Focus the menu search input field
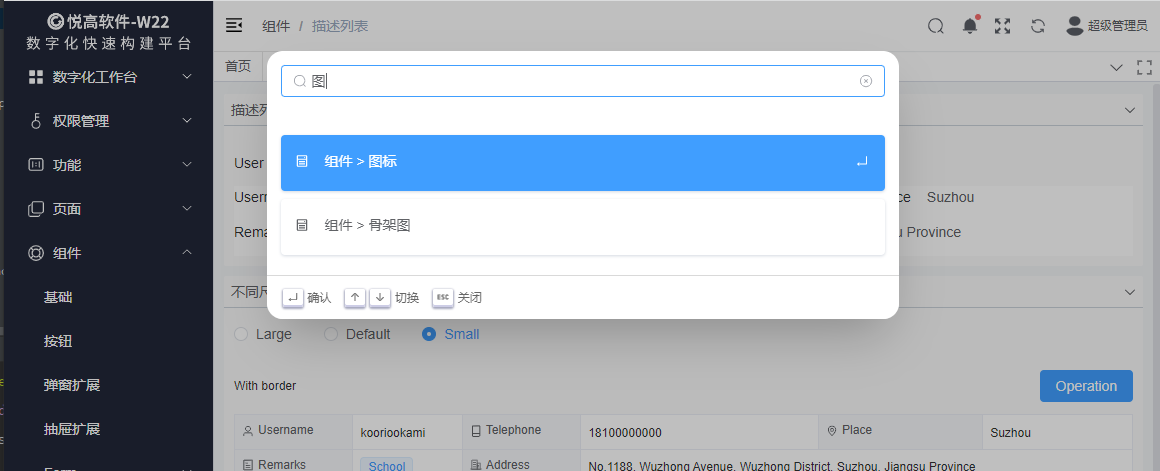The image size is (1160, 471). pos(583,81)
